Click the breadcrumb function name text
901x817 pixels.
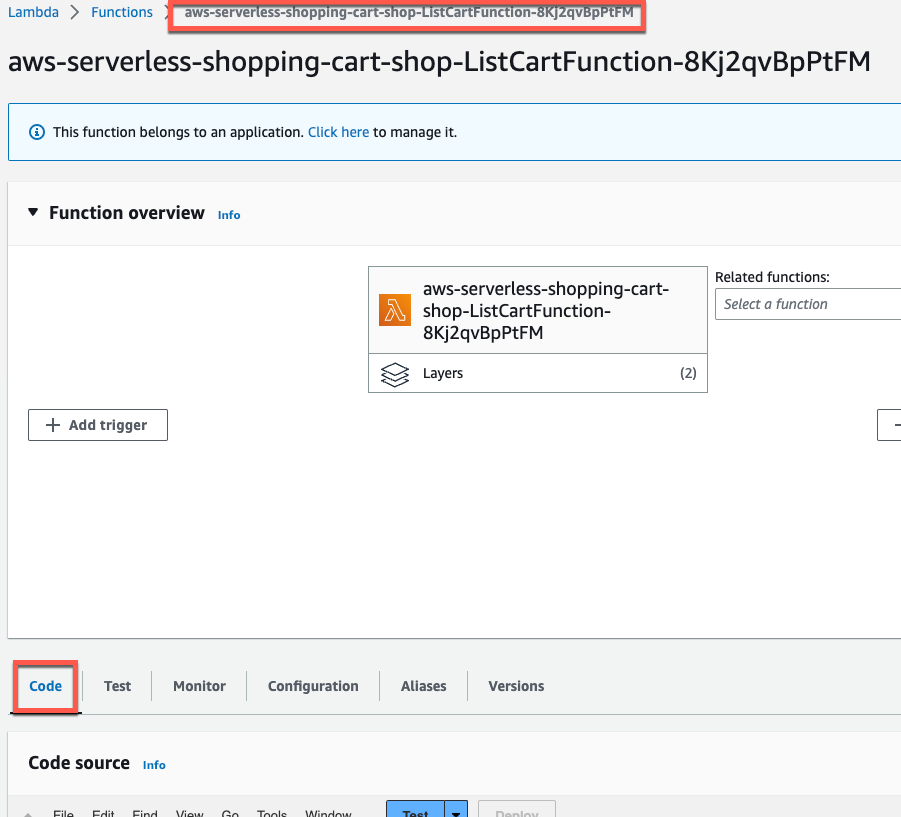[409, 12]
